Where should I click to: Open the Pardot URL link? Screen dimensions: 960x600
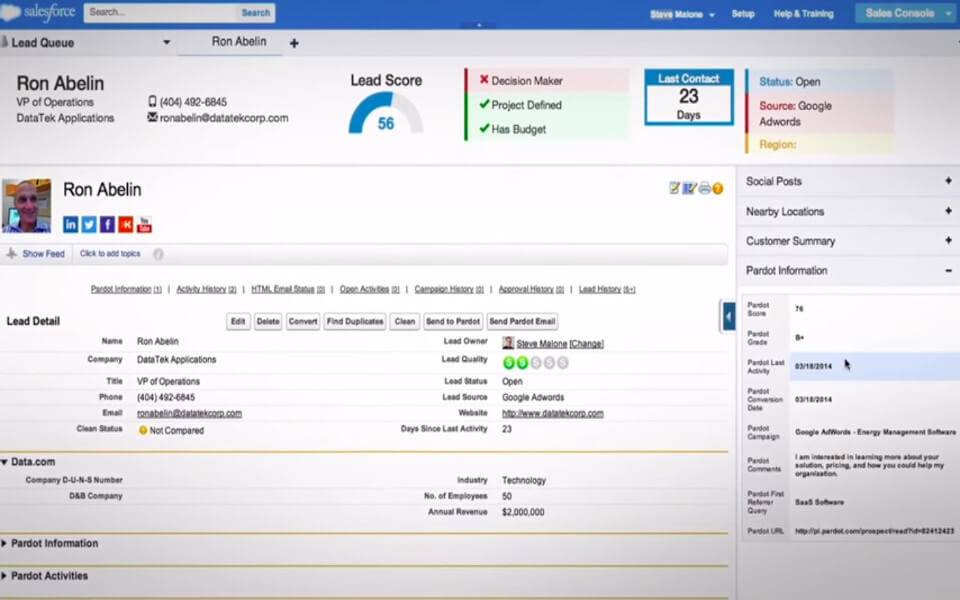tap(874, 531)
